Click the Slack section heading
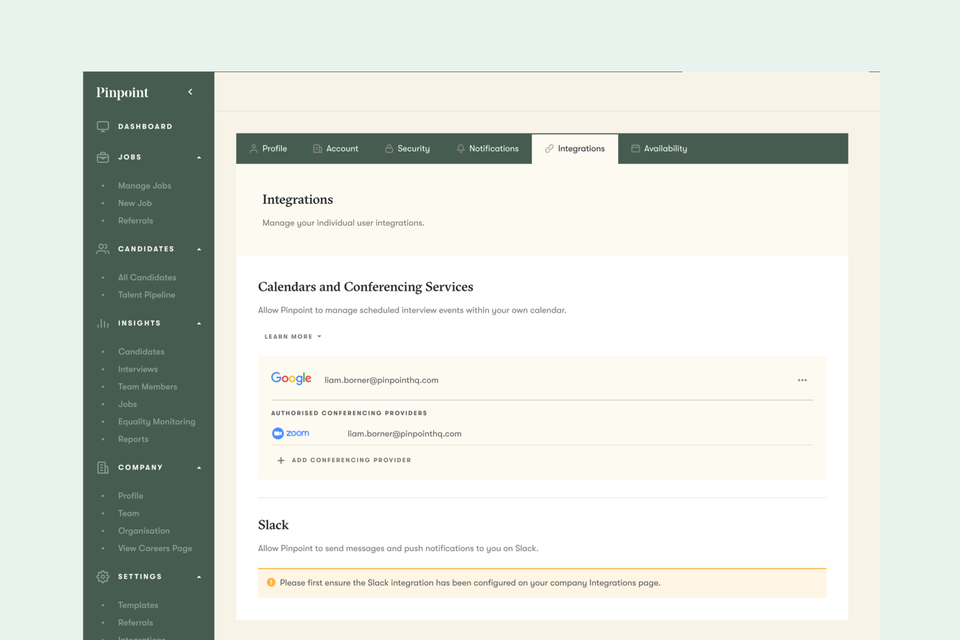Viewport: 960px width, 640px height. pos(273,525)
